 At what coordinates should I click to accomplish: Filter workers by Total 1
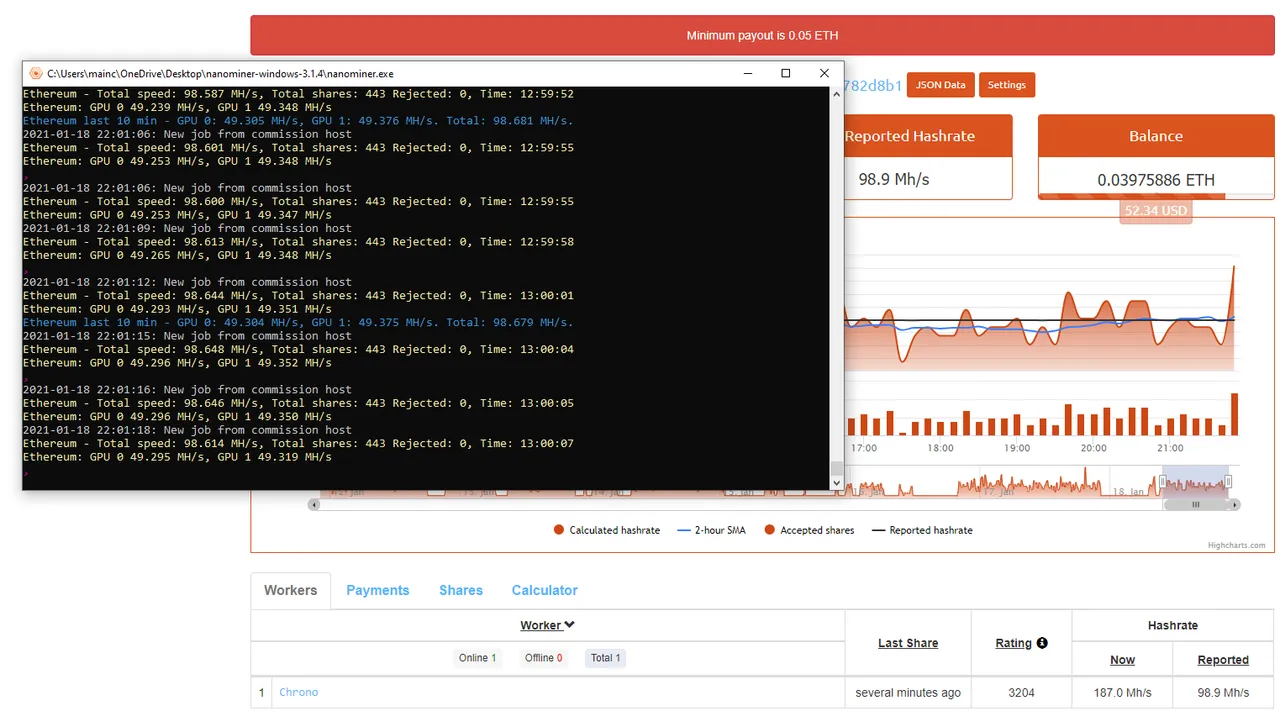coord(605,658)
